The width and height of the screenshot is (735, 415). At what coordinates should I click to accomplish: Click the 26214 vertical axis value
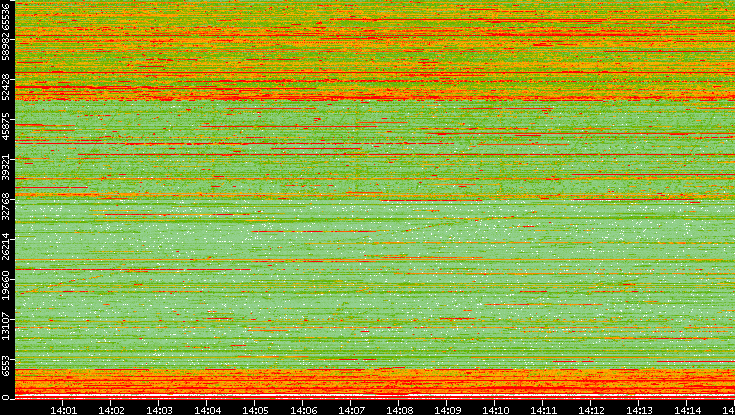5,246
